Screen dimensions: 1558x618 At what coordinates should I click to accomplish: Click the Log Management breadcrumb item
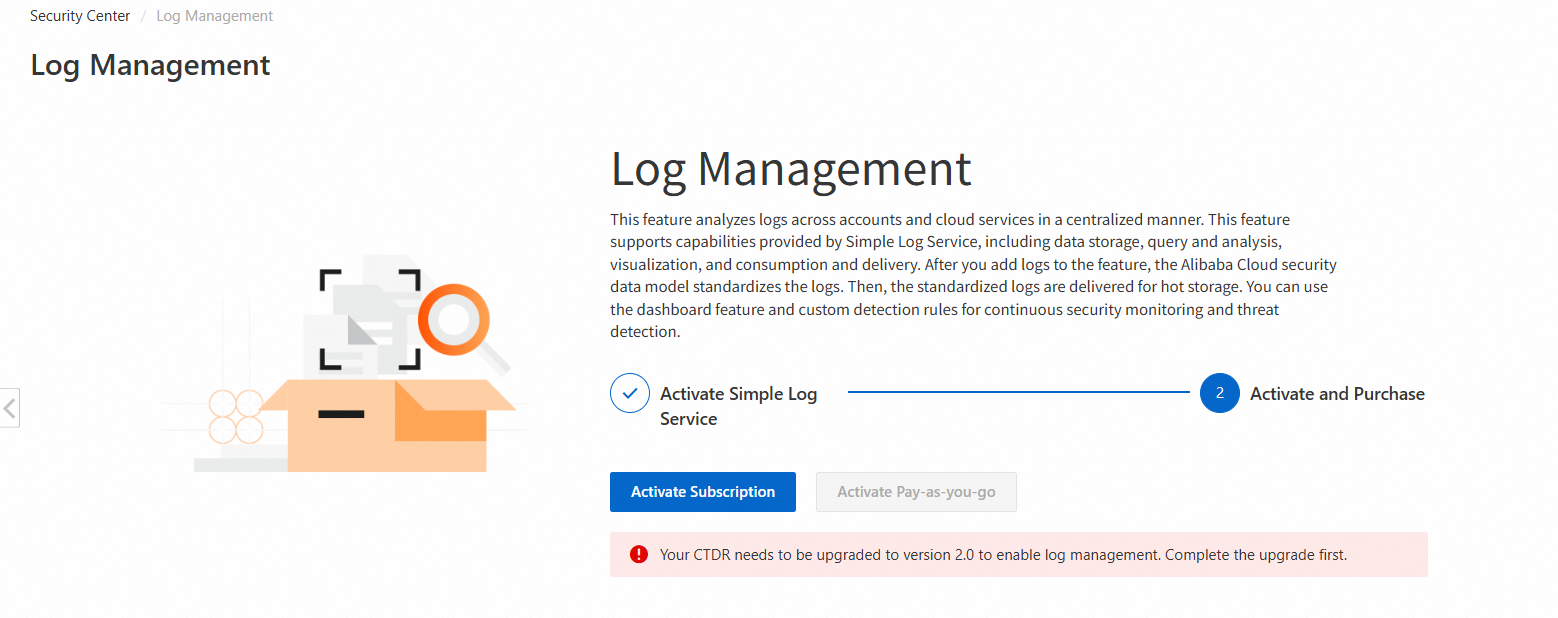[214, 16]
